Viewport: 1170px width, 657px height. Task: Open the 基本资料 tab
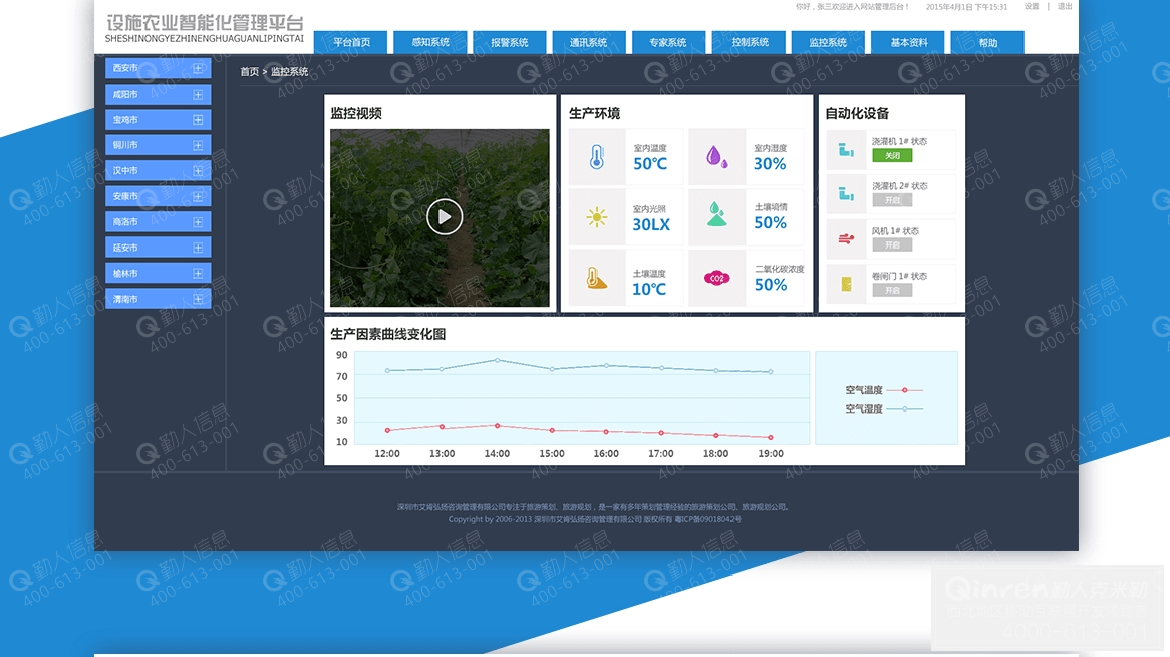(907, 43)
